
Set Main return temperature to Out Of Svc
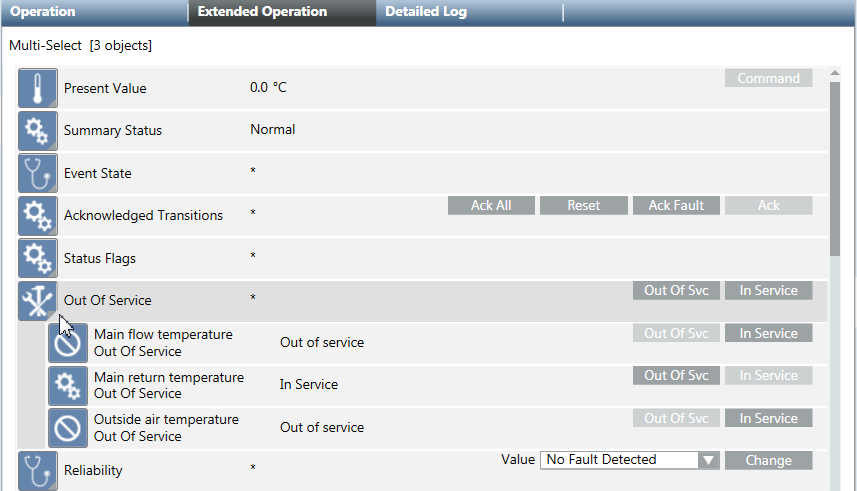(x=676, y=376)
